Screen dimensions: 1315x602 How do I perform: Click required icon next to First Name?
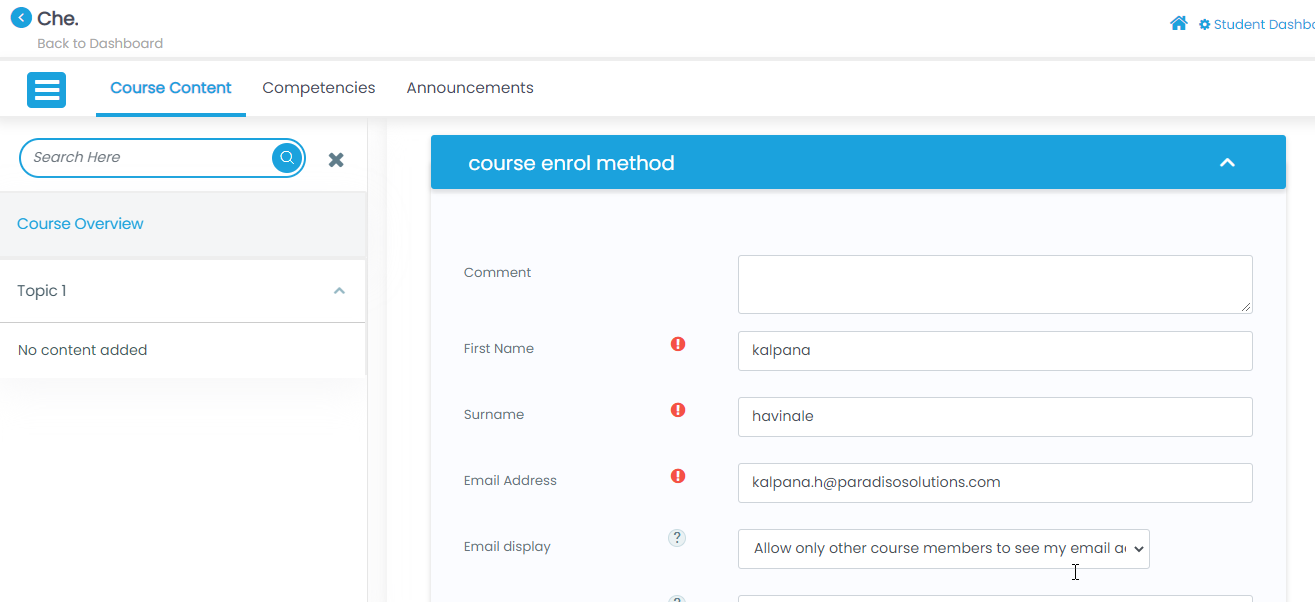tap(678, 344)
